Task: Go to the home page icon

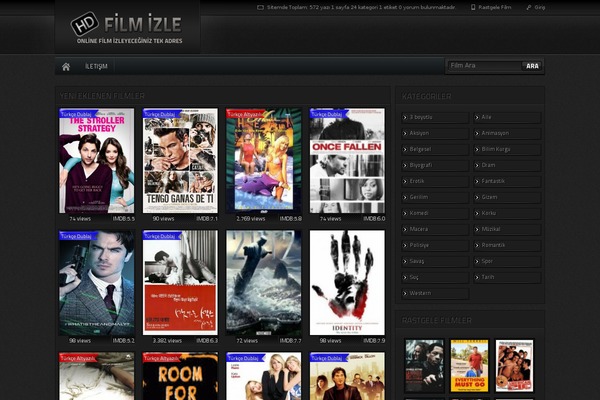Action: pos(66,67)
